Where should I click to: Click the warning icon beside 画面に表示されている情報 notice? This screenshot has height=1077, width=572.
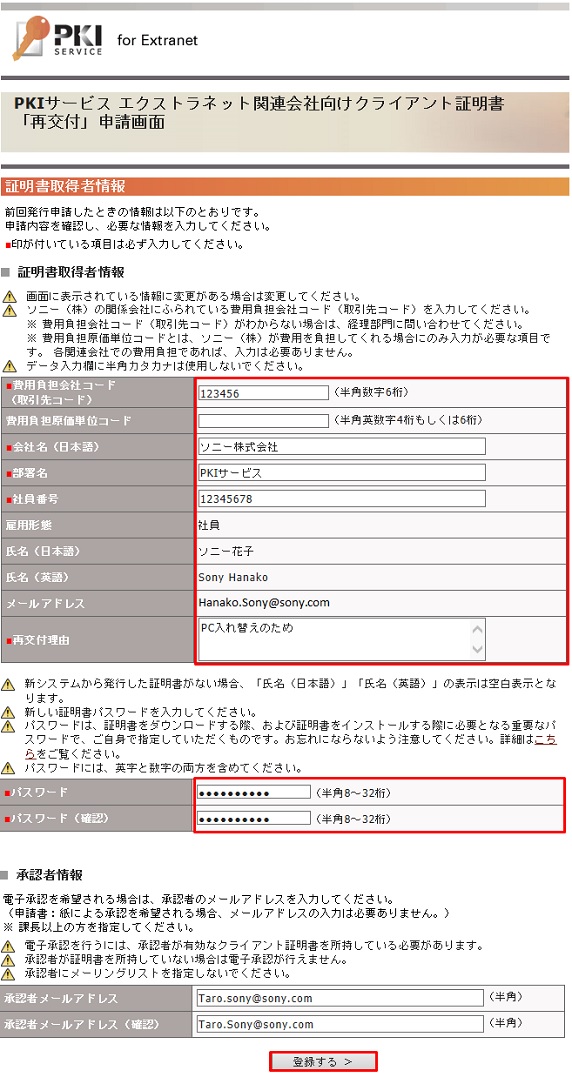point(8,297)
